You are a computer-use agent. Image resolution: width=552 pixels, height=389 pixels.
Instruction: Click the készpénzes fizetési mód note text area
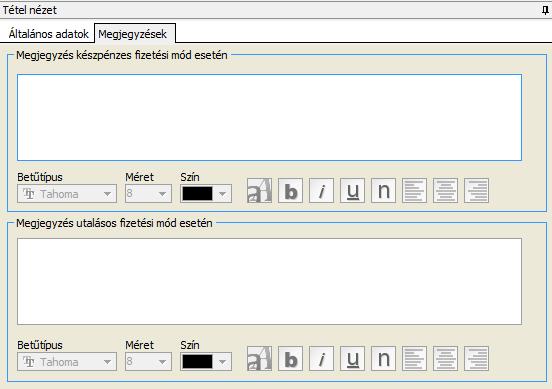(269, 117)
